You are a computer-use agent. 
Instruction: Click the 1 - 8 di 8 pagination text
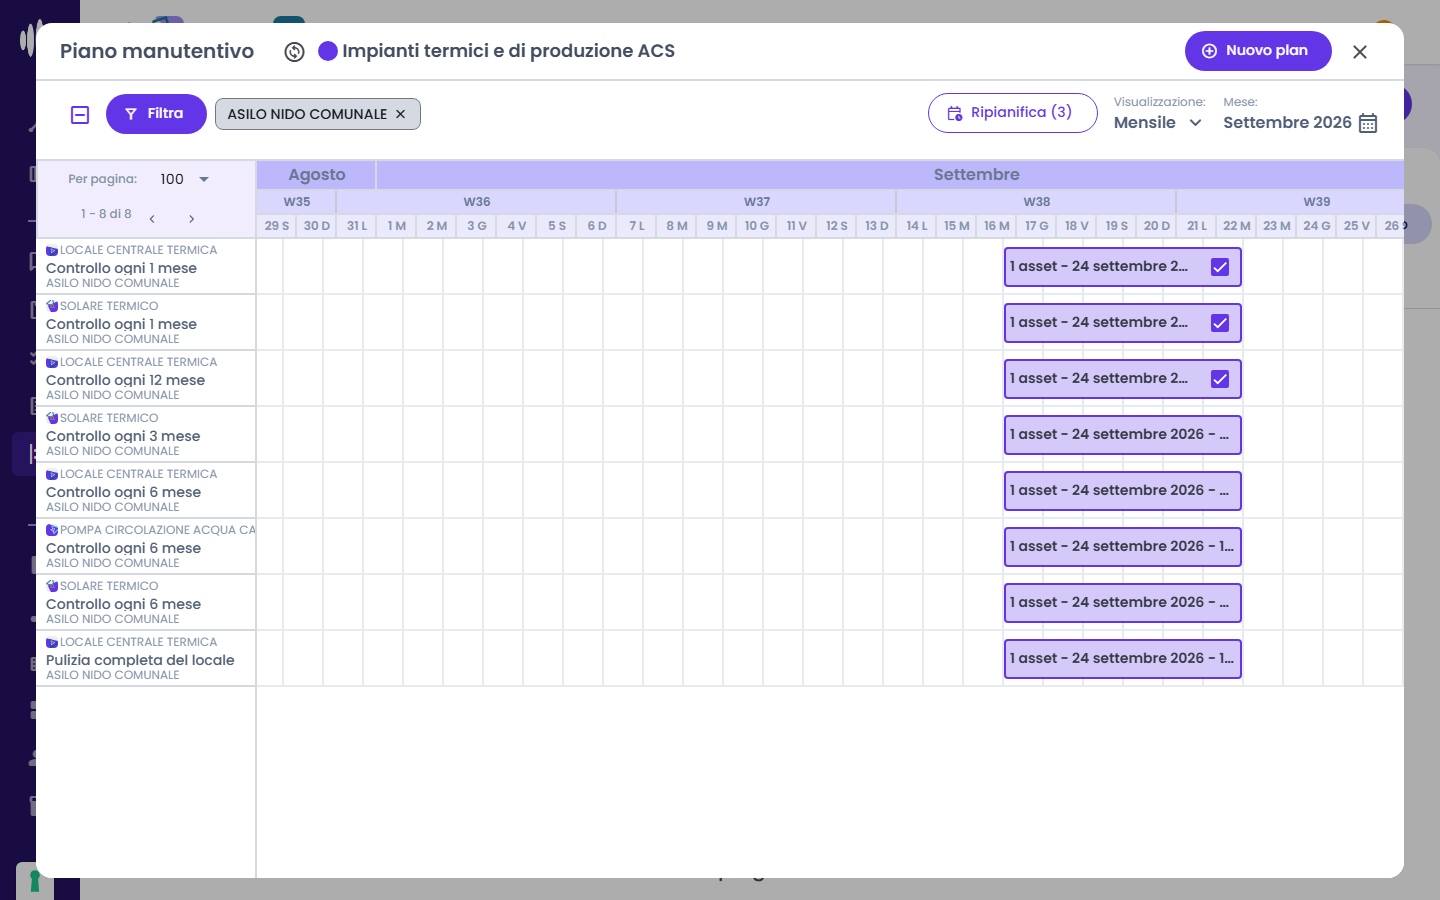point(106,214)
